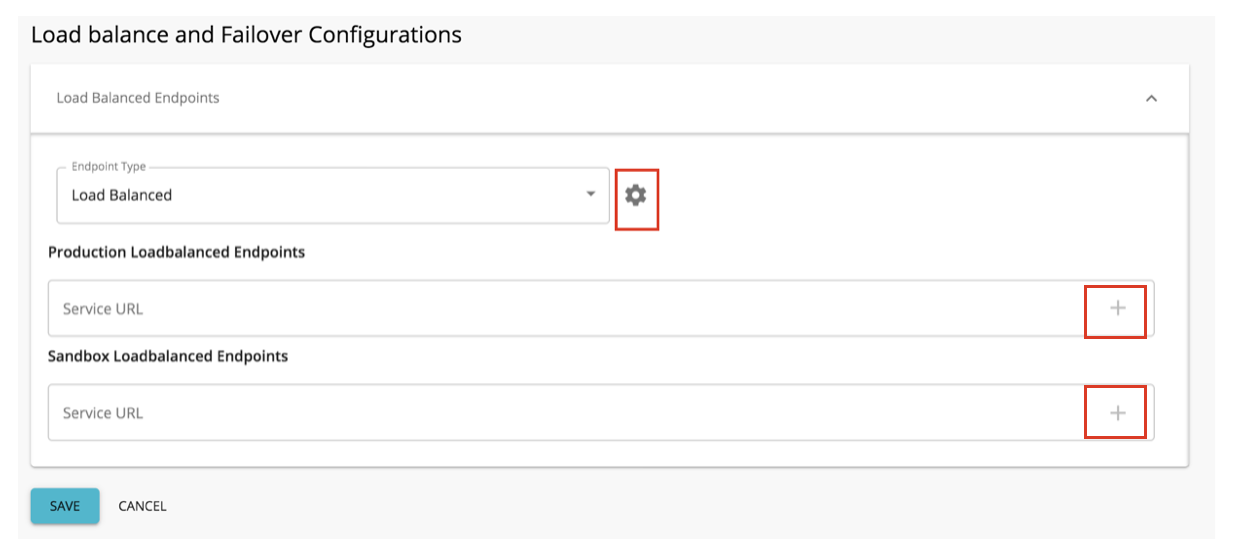Viewport: 1234px width, 558px height.
Task: Click "Production Loadbalanced Endpoints" section label
Action: point(176,252)
